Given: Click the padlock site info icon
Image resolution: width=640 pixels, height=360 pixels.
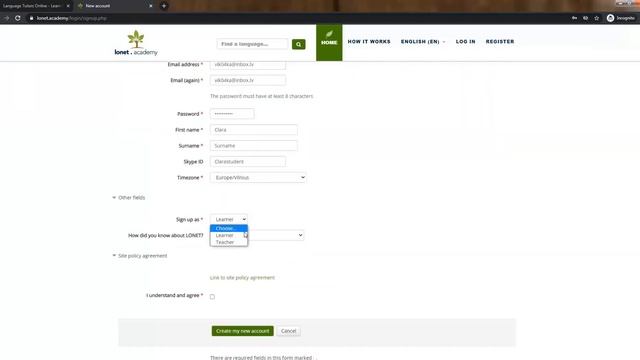Looking at the screenshot, I should pos(31,18).
